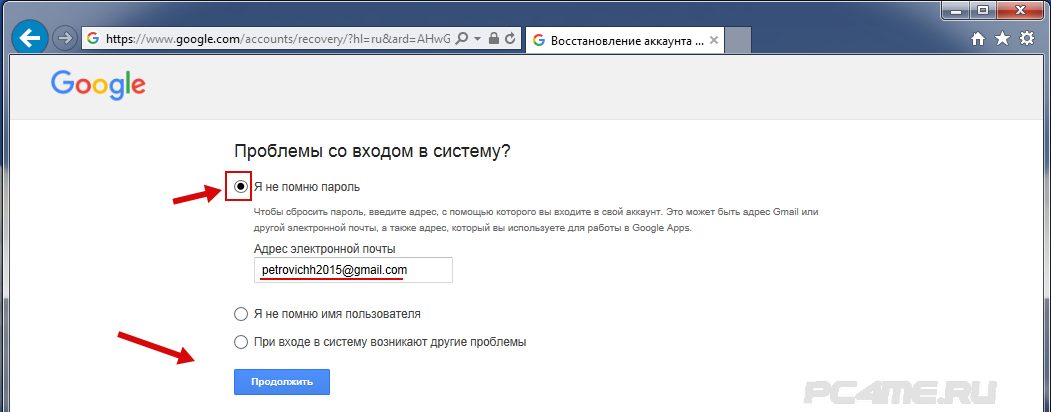Viewport: 1051px width, 412px height.
Task: Click the 'Проблемы со входом в систему?' heading
Action: (x=372, y=151)
